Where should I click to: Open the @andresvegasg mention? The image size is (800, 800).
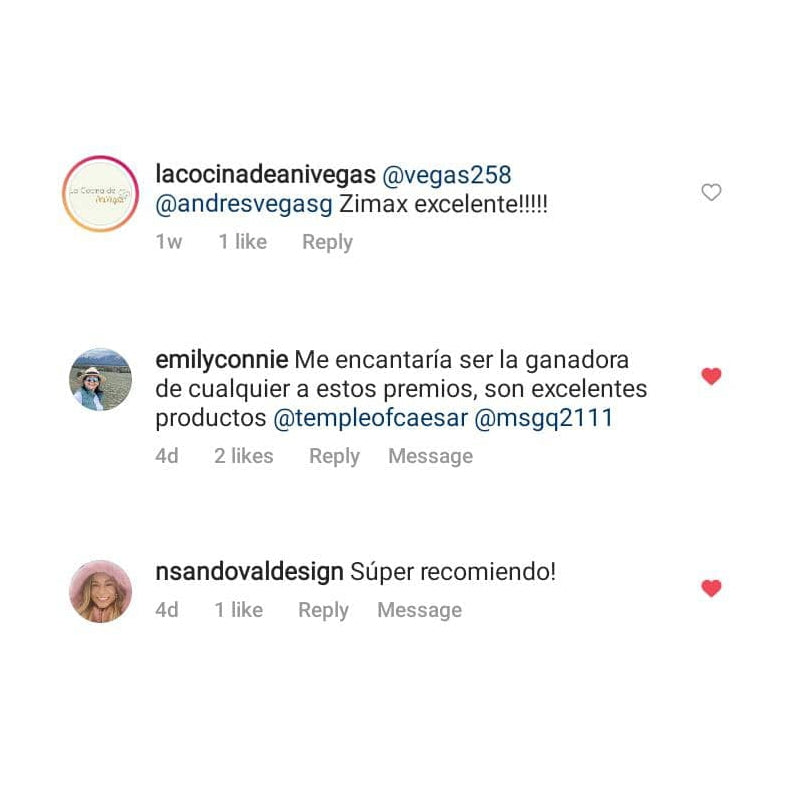point(244,205)
